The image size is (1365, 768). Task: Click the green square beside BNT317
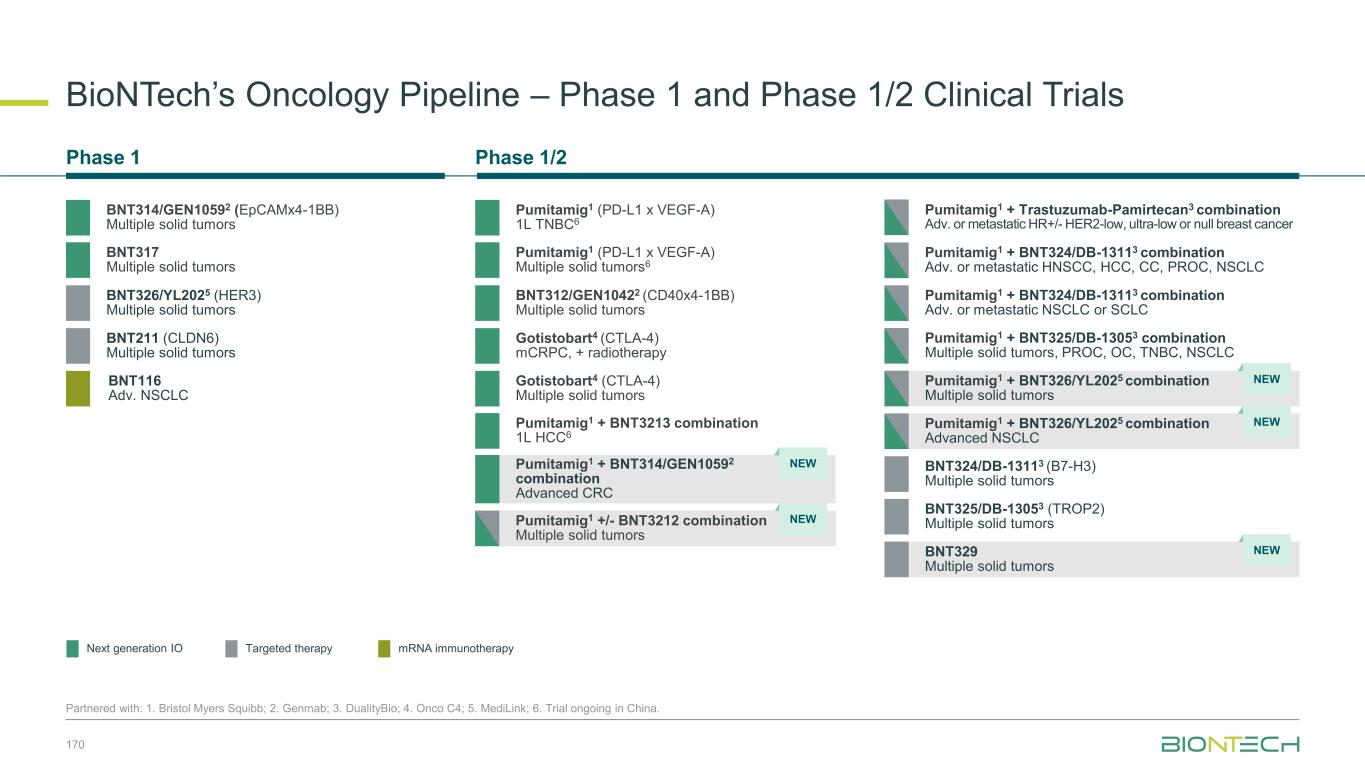79,260
